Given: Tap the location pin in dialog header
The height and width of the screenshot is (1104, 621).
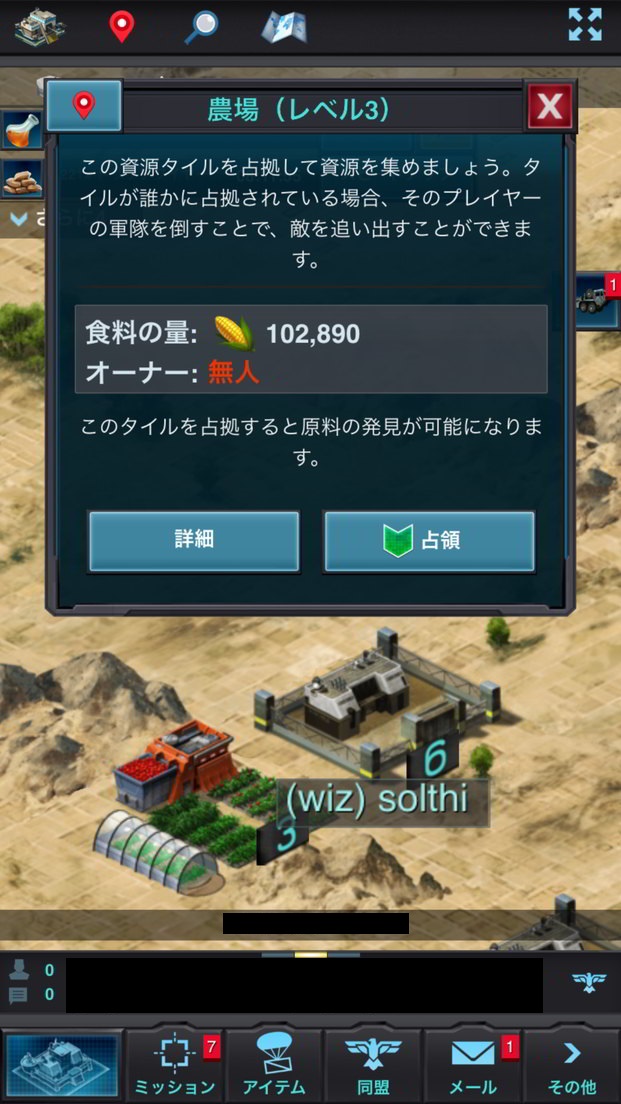Looking at the screenshot, I should coord(84,106).
